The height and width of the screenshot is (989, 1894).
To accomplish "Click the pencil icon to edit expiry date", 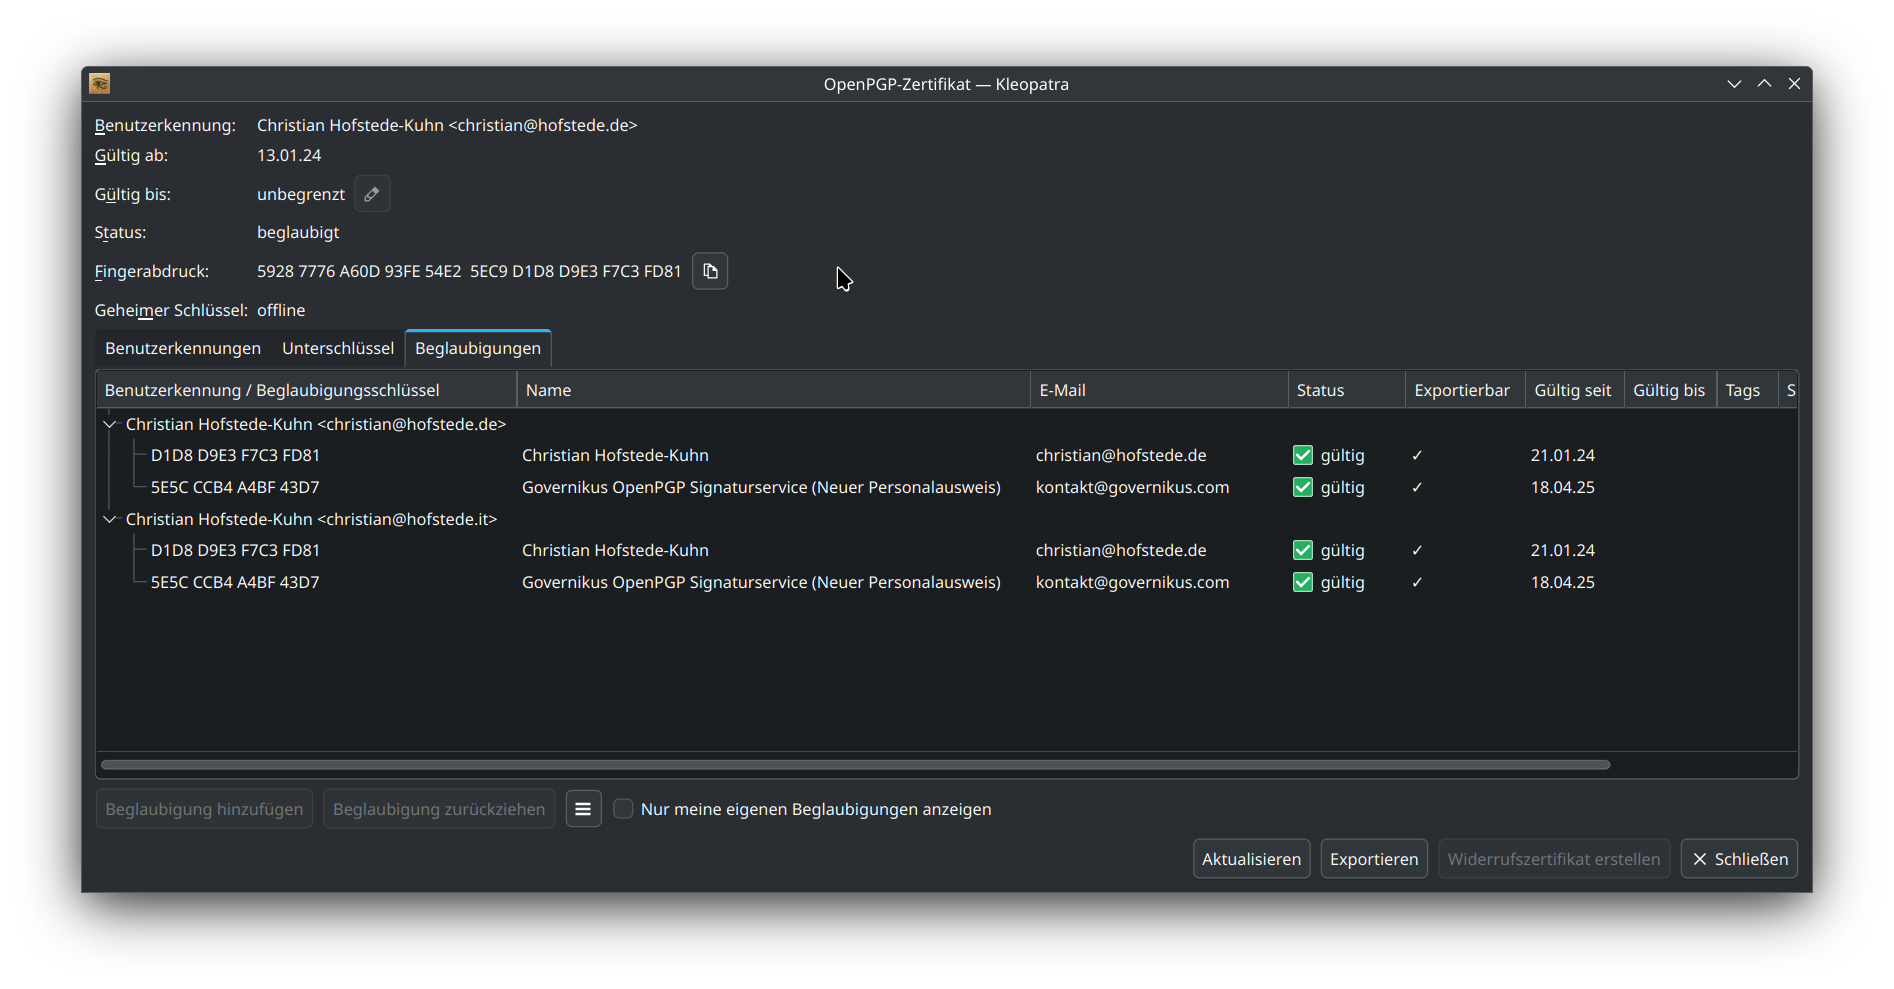I will point(372,194).
